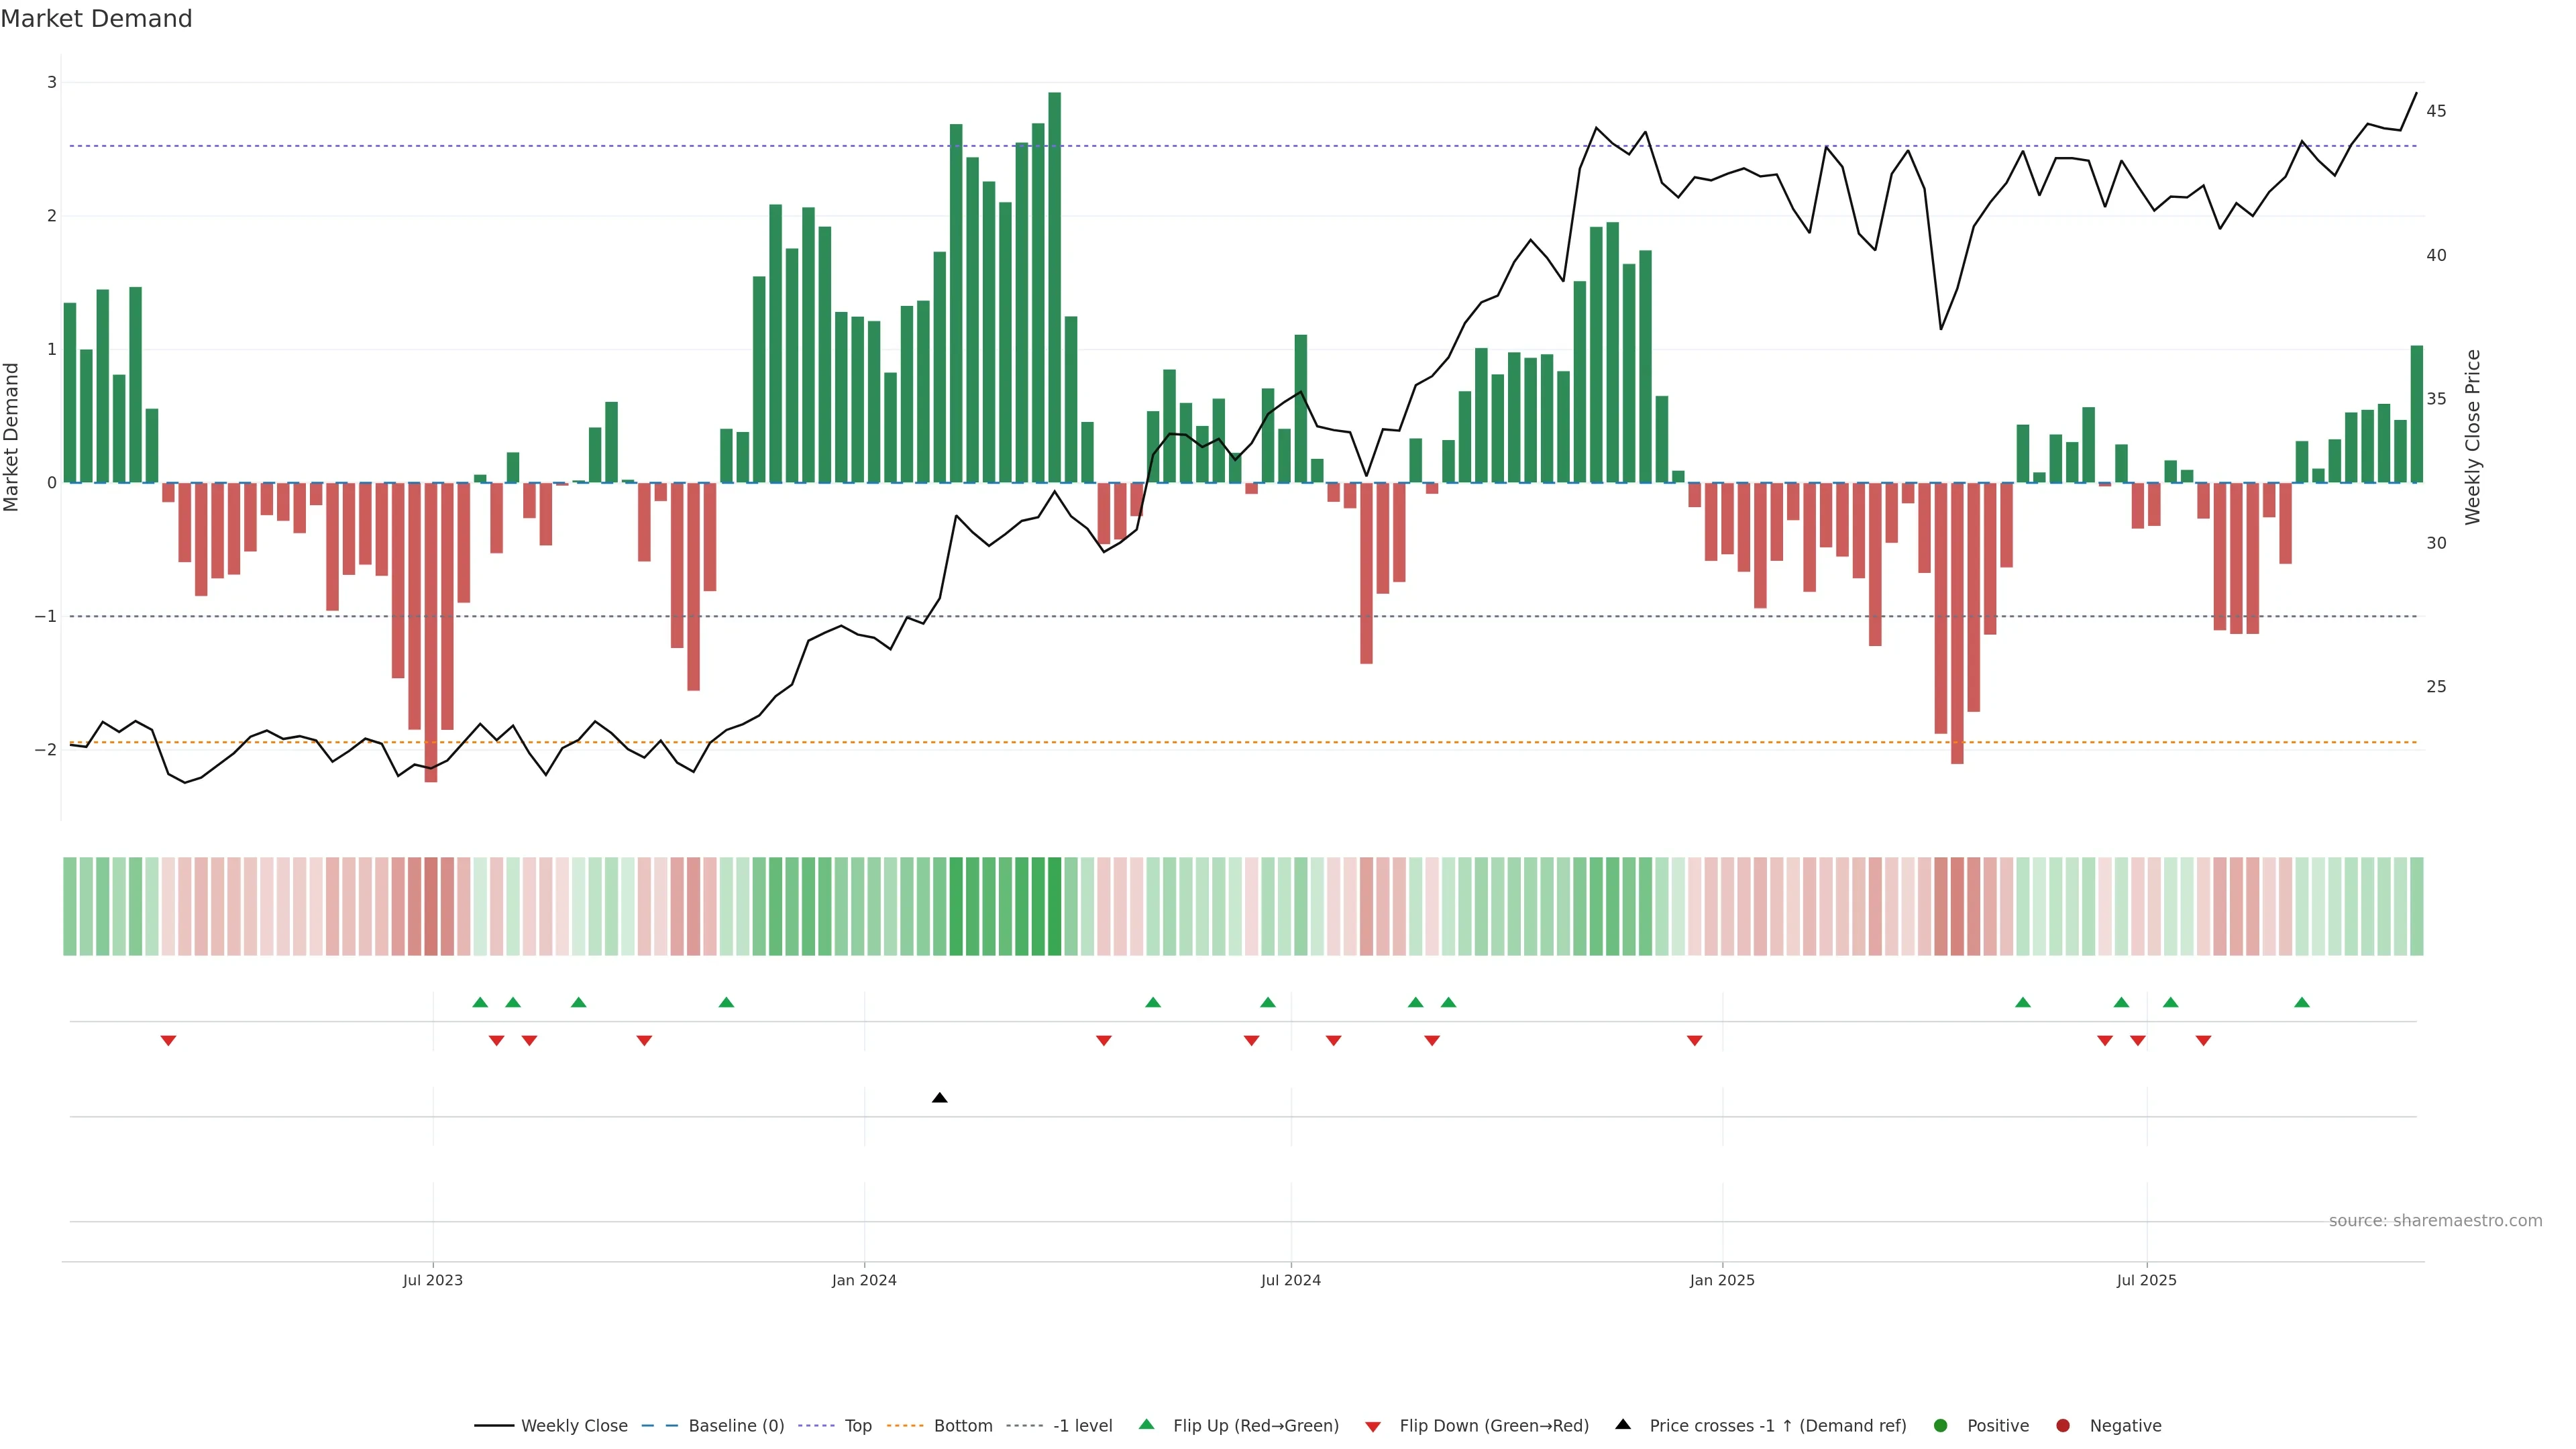Click the source: sharemaestro.com text
Viewport: 2576px width, 1449px height.
[x=2435, y=1221]
